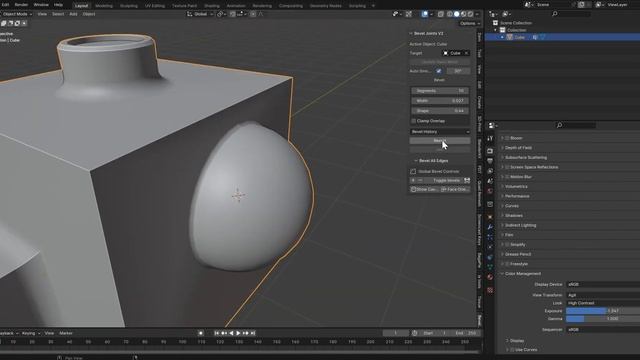Toggle the Auto Smooth checkbox
The width and height of the screenshot is (640, 360).
(439, 71)
